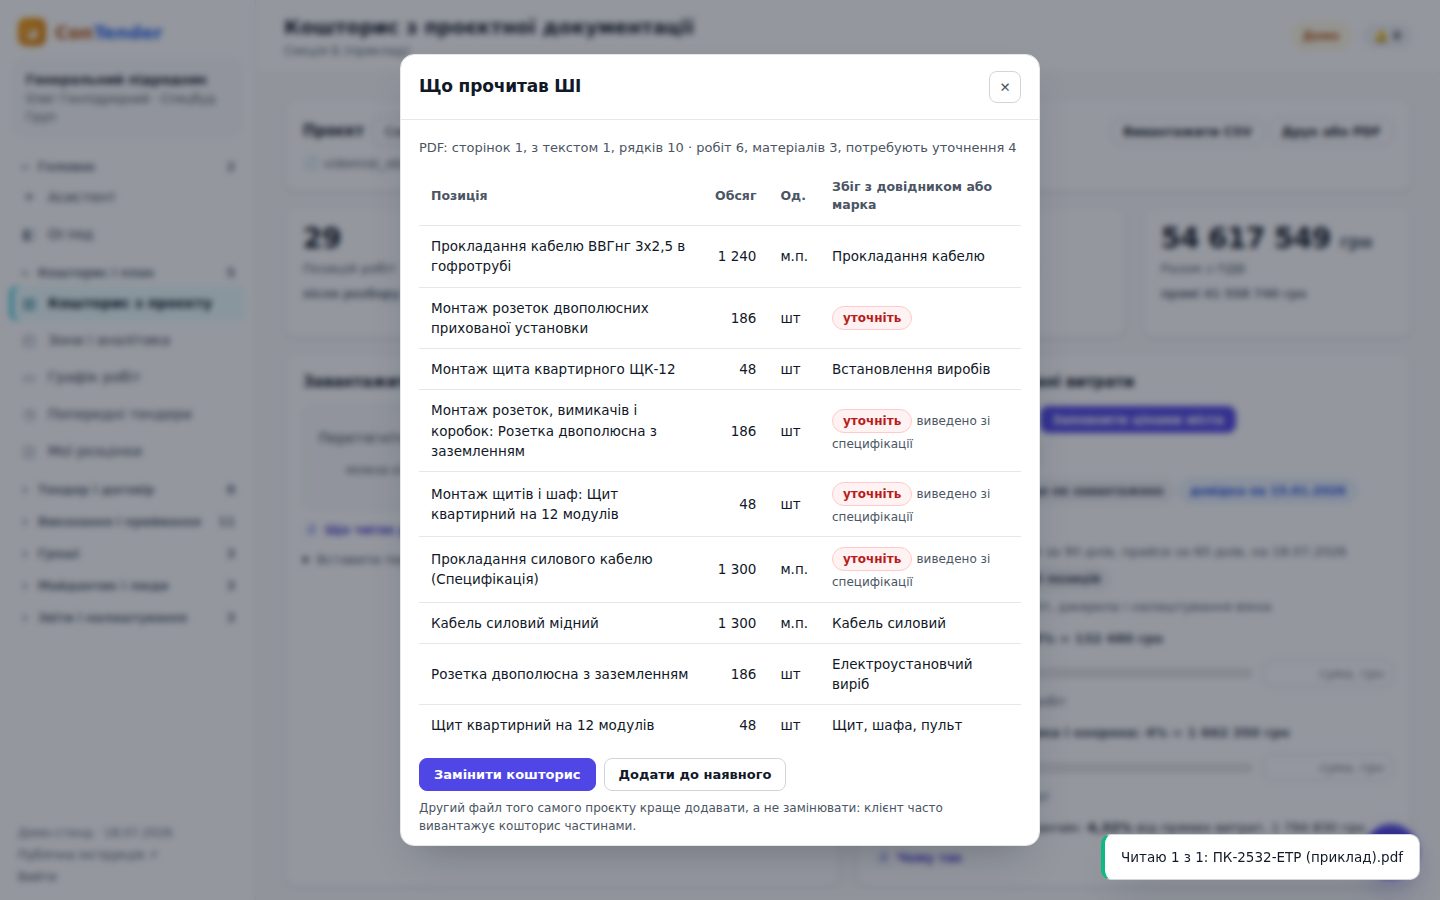1440x900 pixels.
Task: Click position «Прокладання силового кабелю (Специфікація)»
Action: pos(542,569)
